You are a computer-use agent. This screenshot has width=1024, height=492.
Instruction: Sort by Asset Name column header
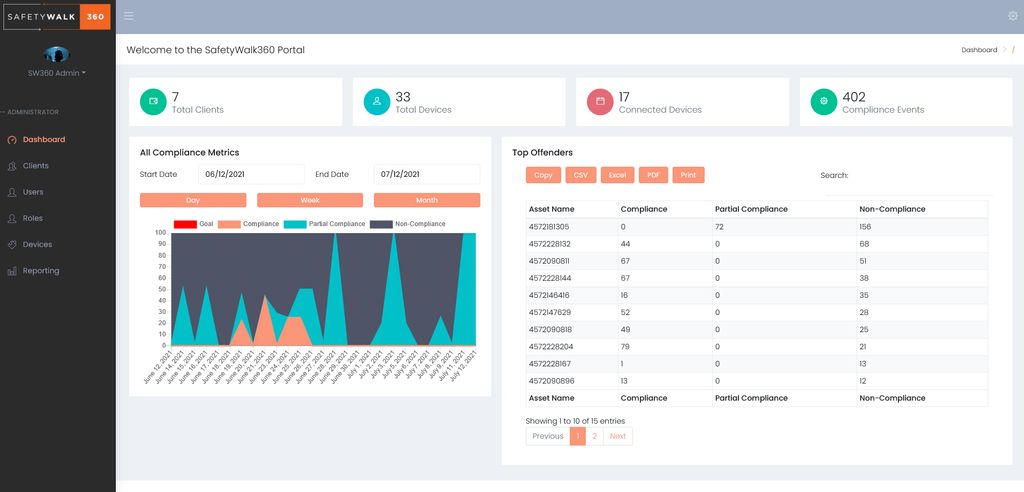571,209
